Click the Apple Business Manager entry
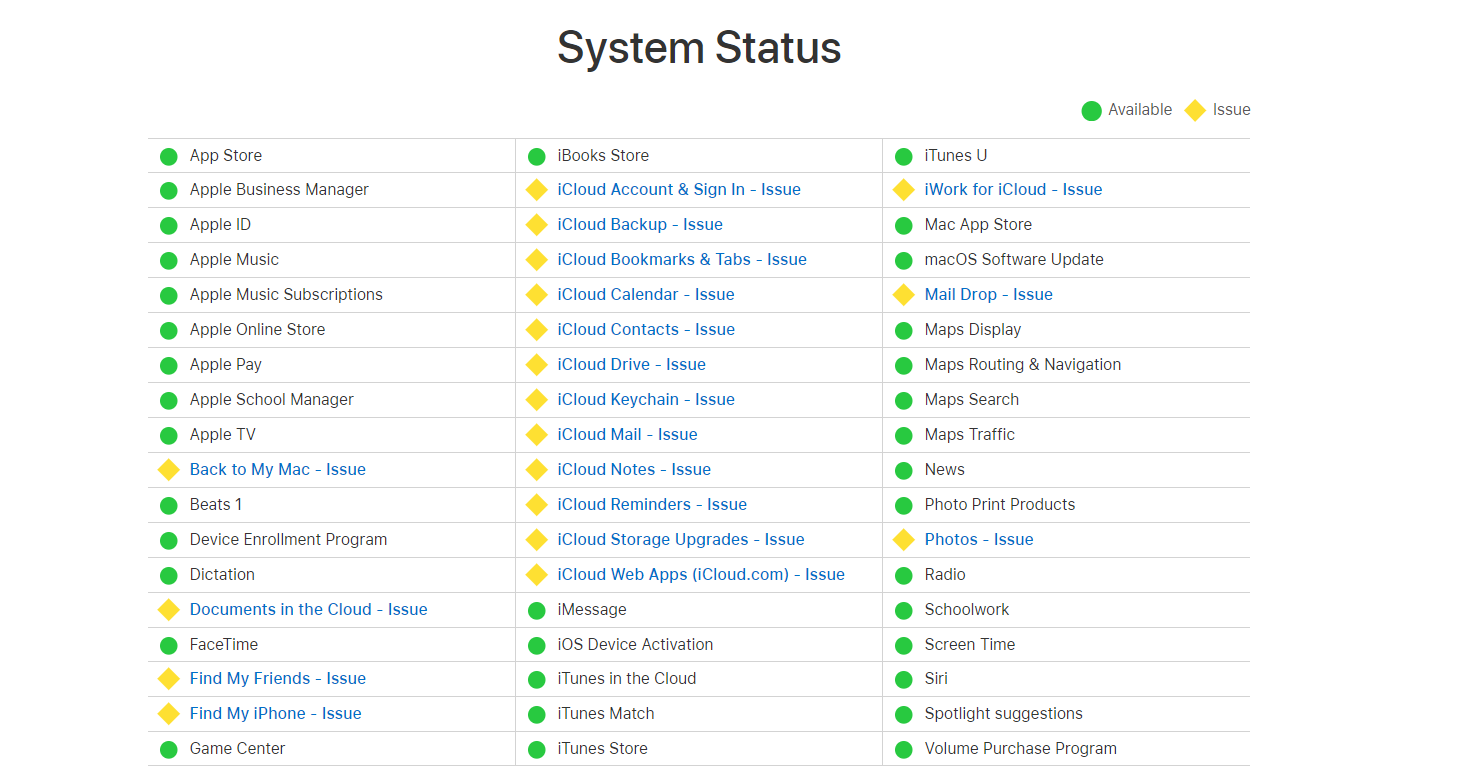This screenshot has height=775, width=1483. tap(279, 190)
